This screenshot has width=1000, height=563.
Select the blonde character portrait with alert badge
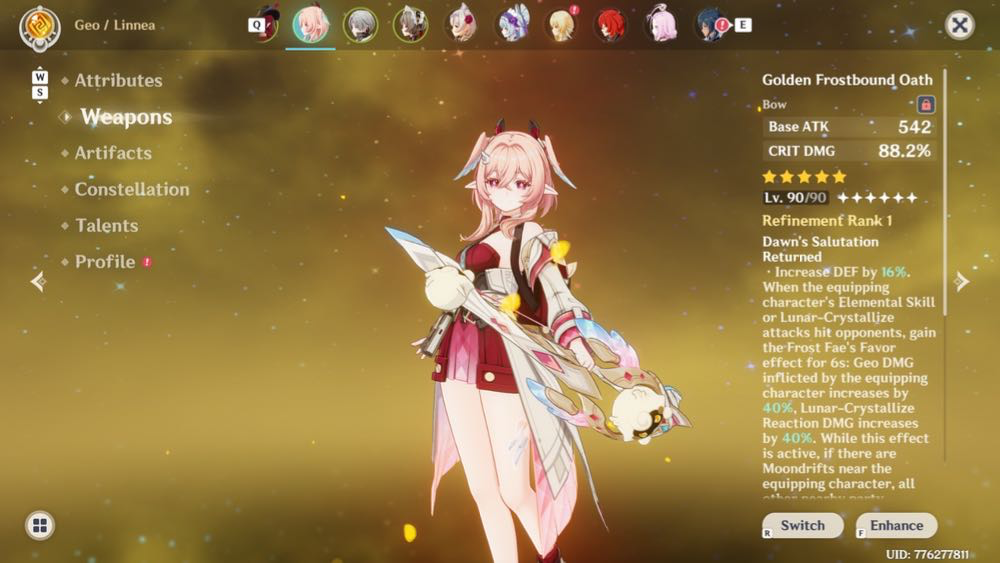561,26
